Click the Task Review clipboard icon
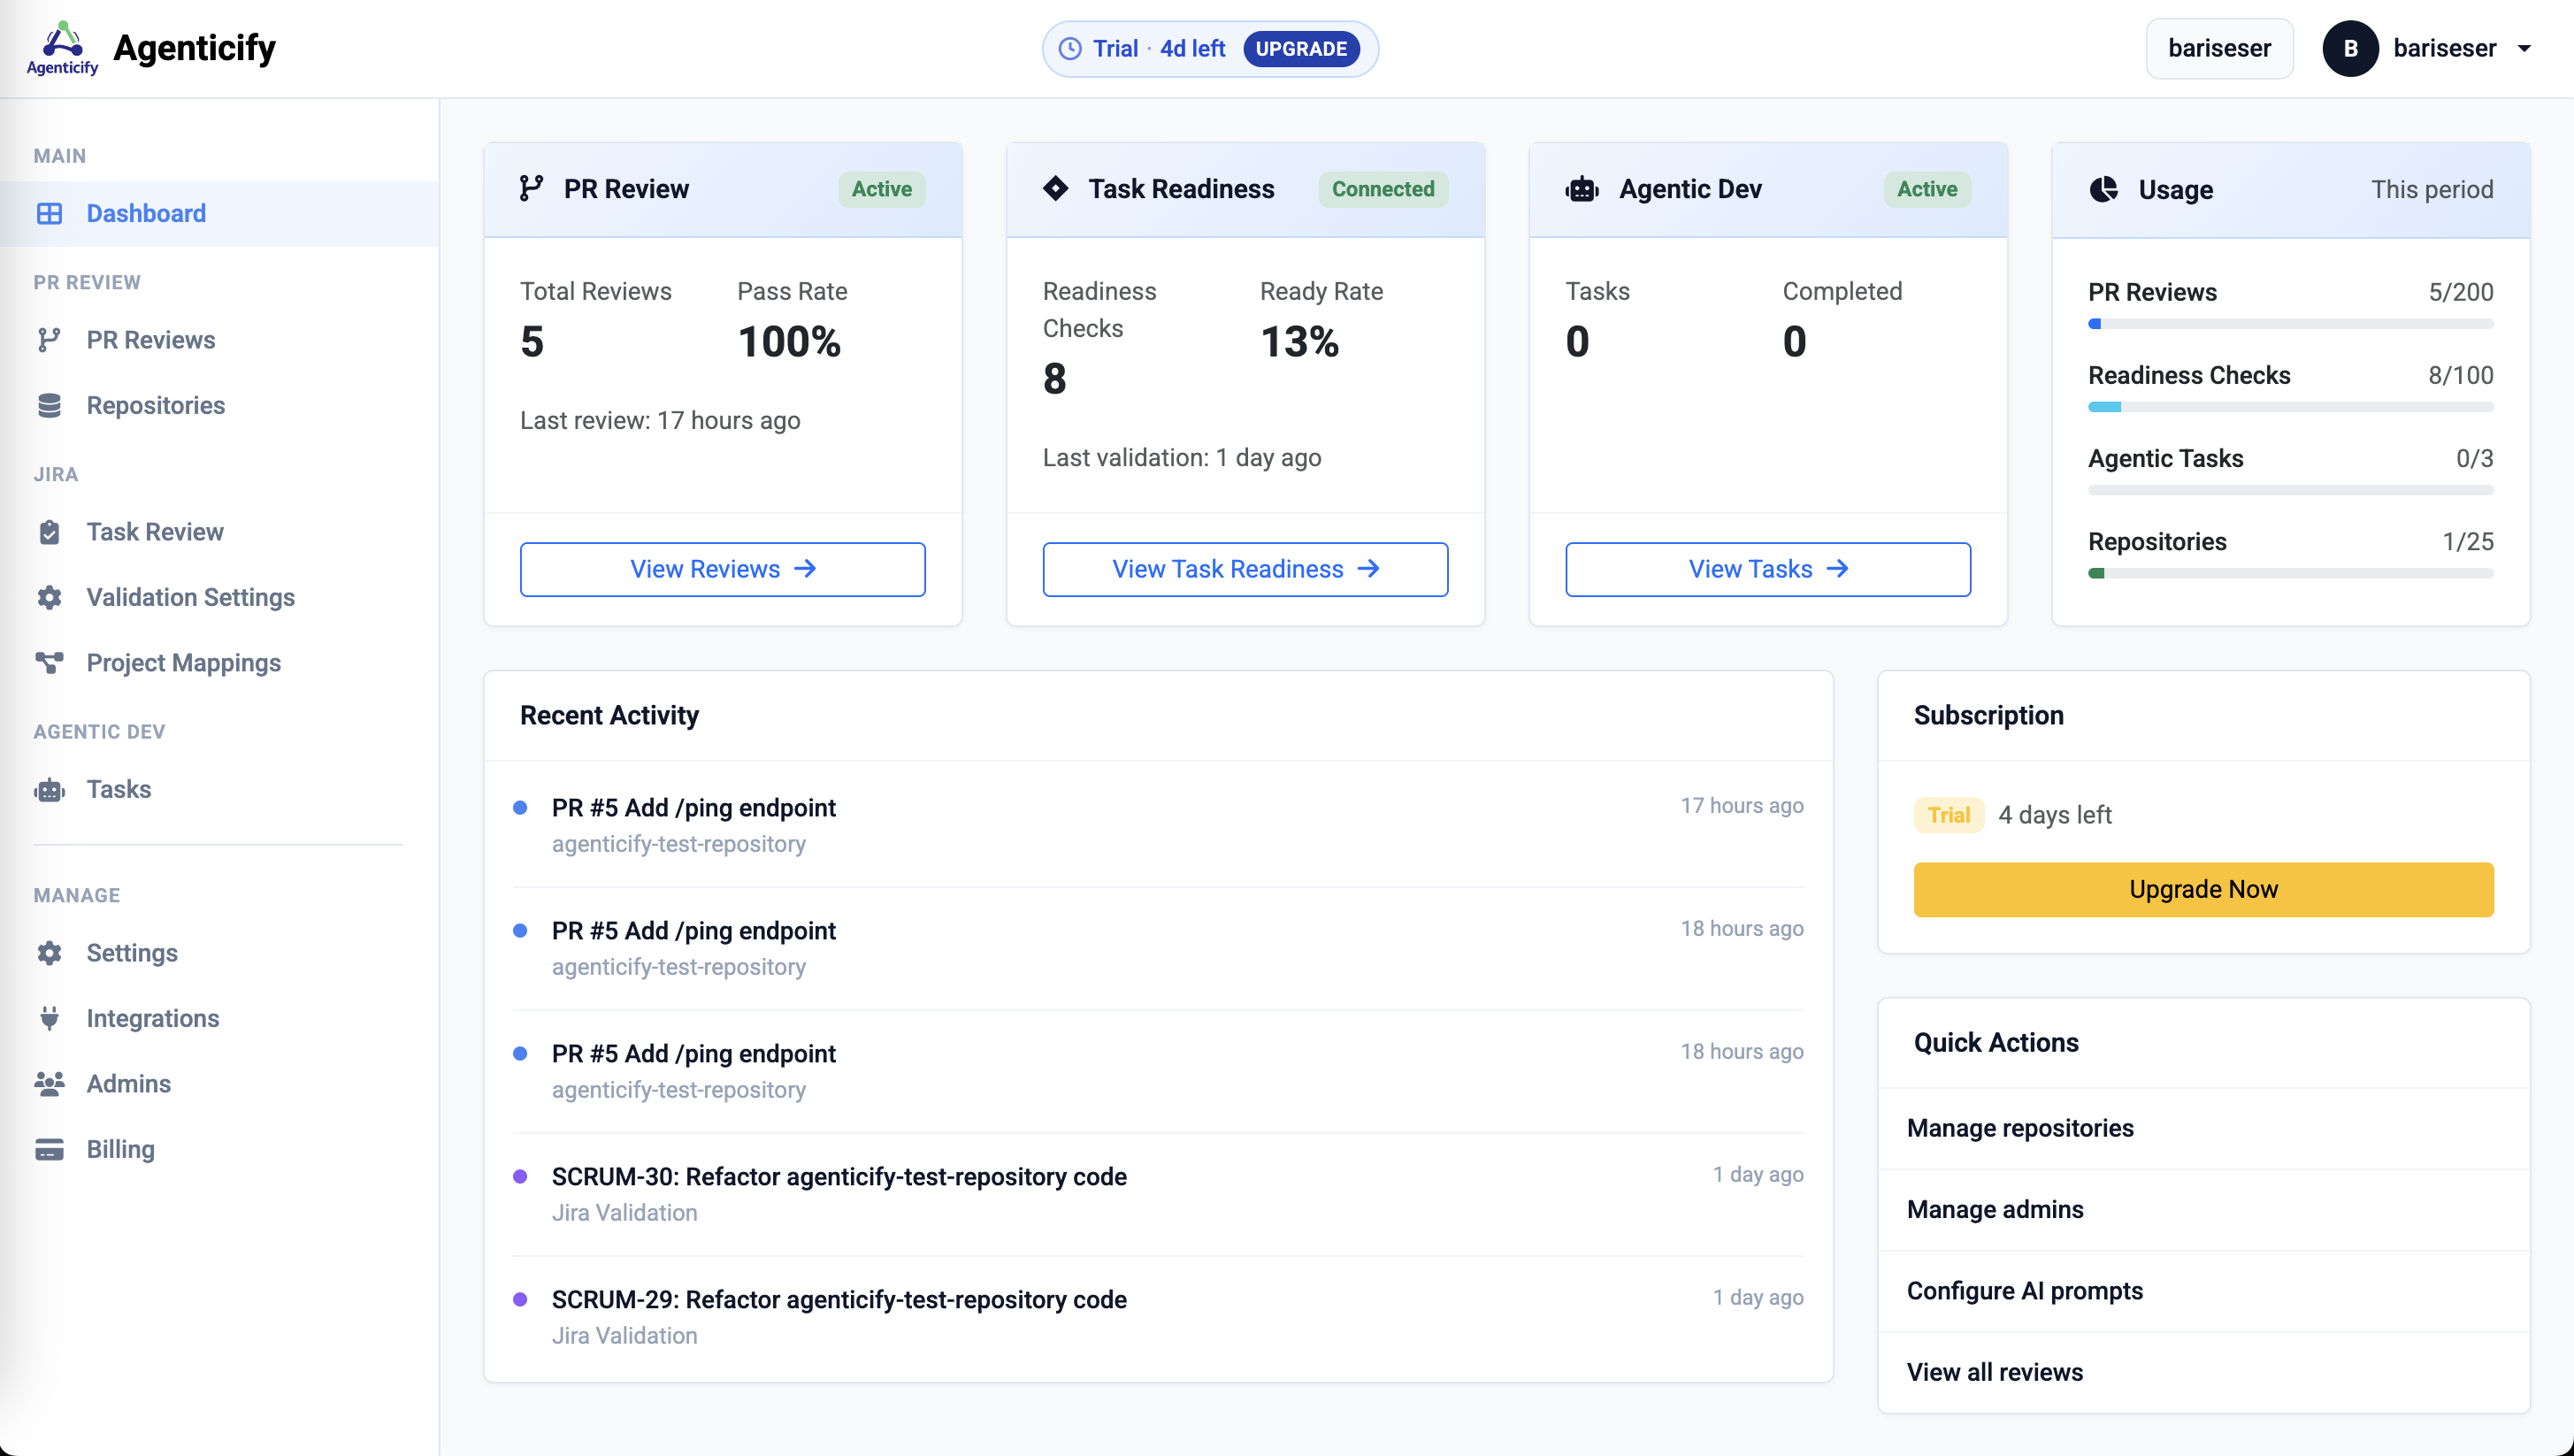 [x=49, y=531]
